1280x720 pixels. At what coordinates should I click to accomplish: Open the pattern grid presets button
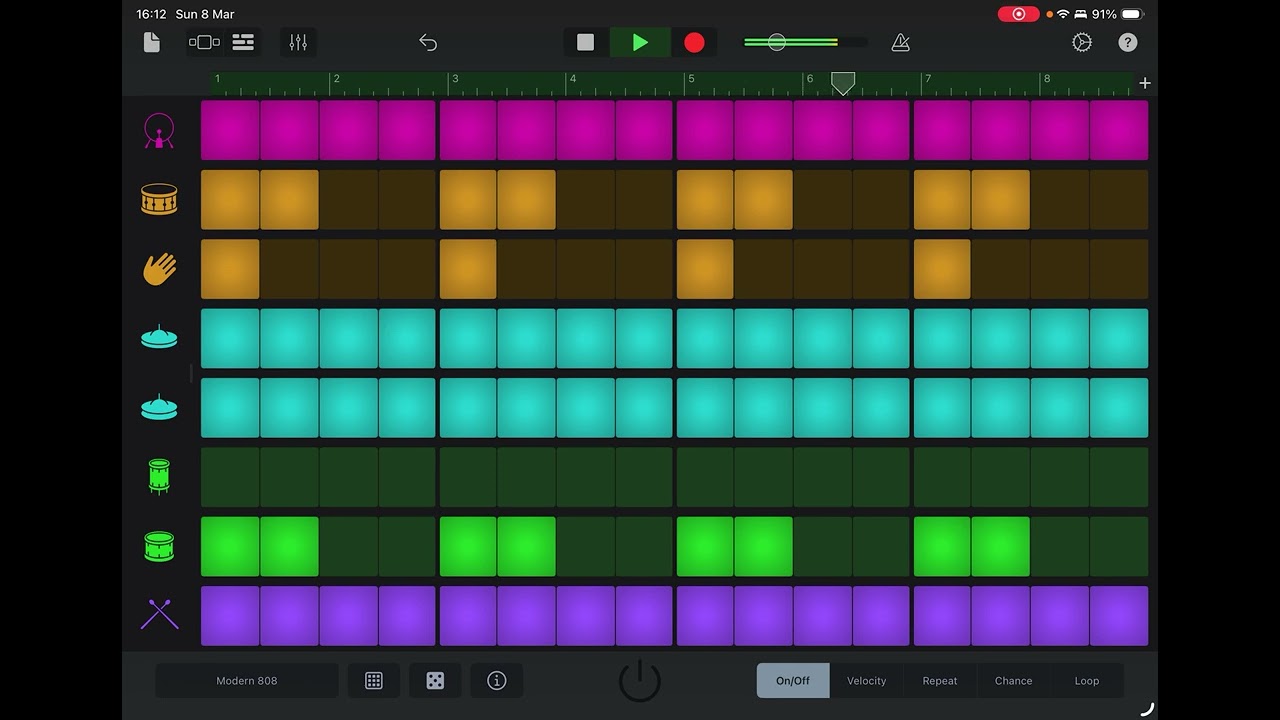pos(374,681)
